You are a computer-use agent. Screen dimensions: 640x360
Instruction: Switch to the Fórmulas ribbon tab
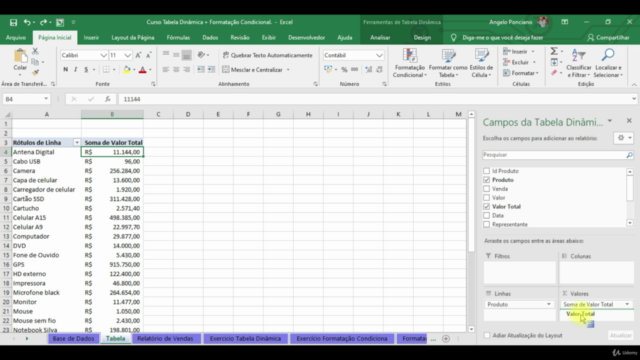click(178, 38)
